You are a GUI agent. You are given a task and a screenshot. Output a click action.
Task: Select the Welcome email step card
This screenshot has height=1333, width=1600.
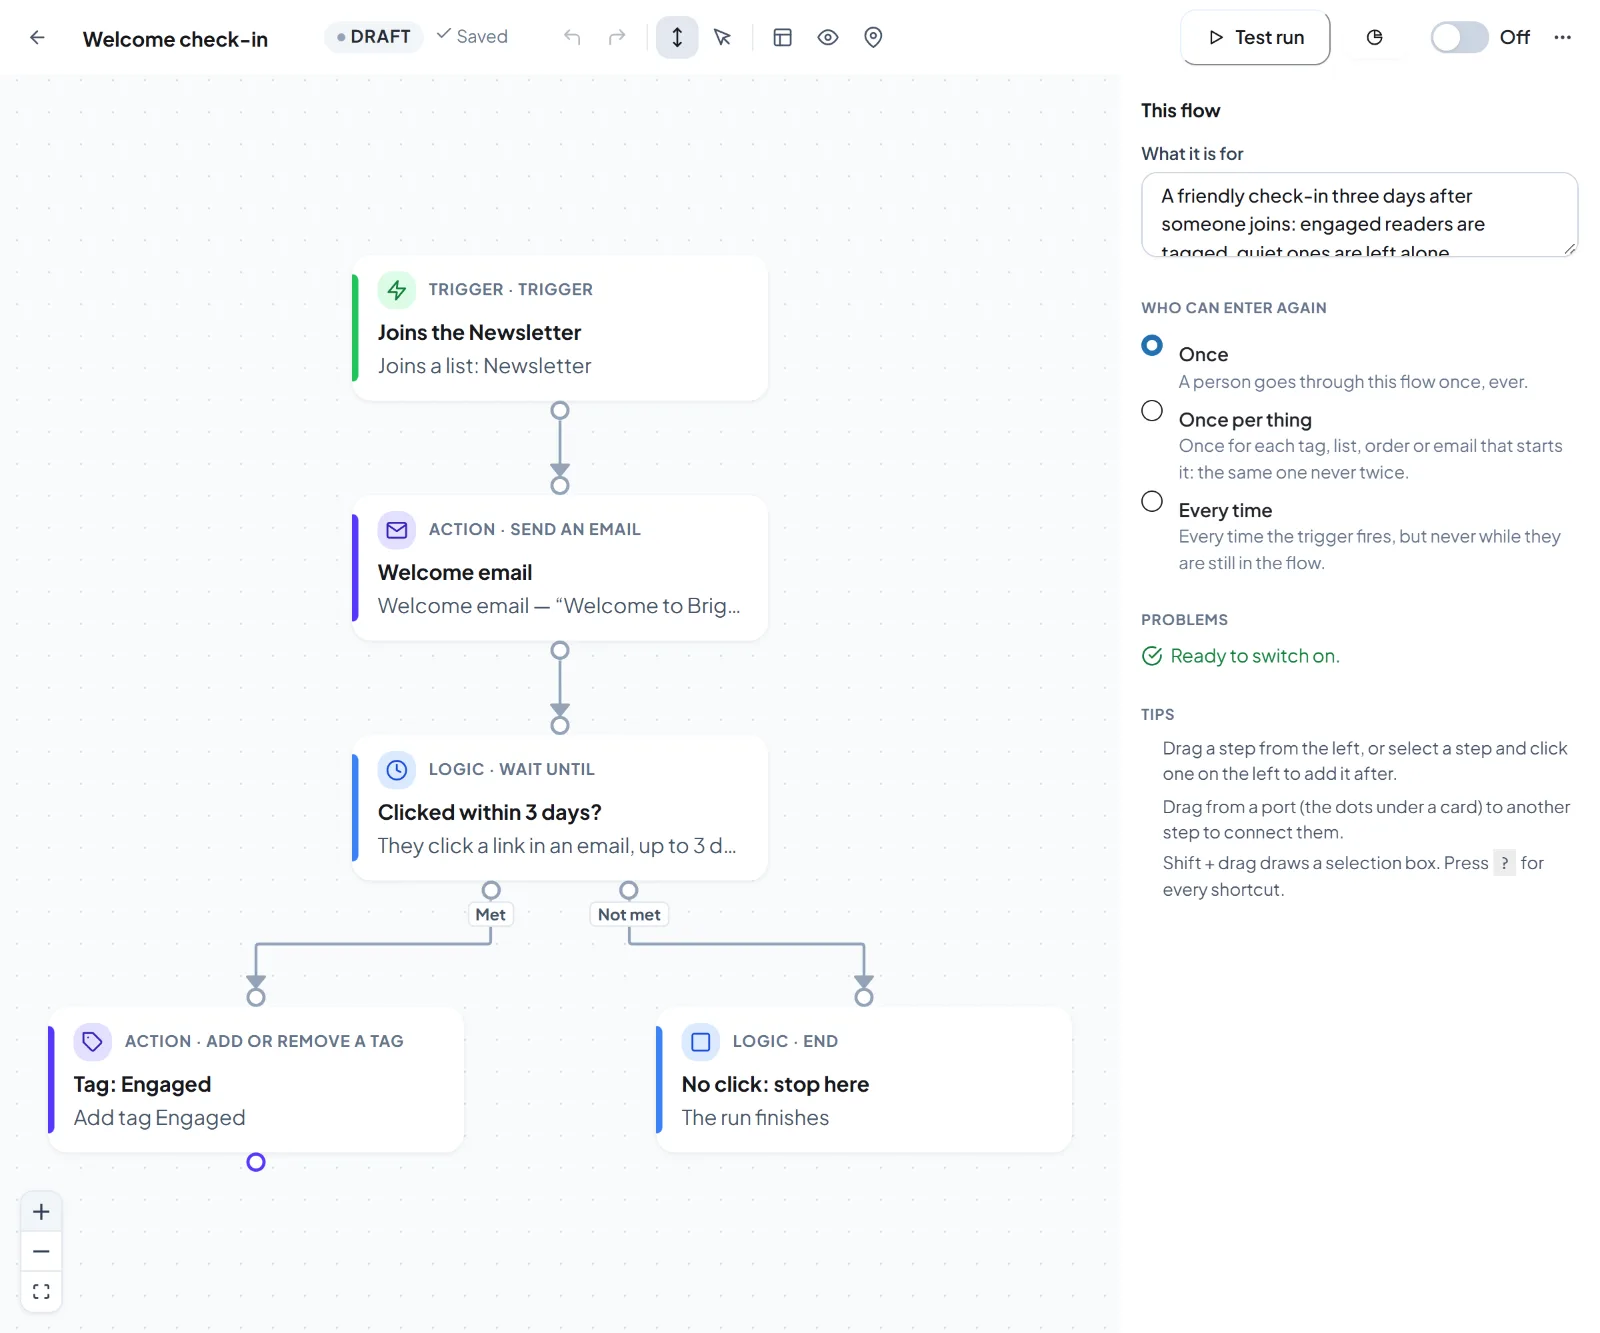pyautogui.click(x=560, y=568)
